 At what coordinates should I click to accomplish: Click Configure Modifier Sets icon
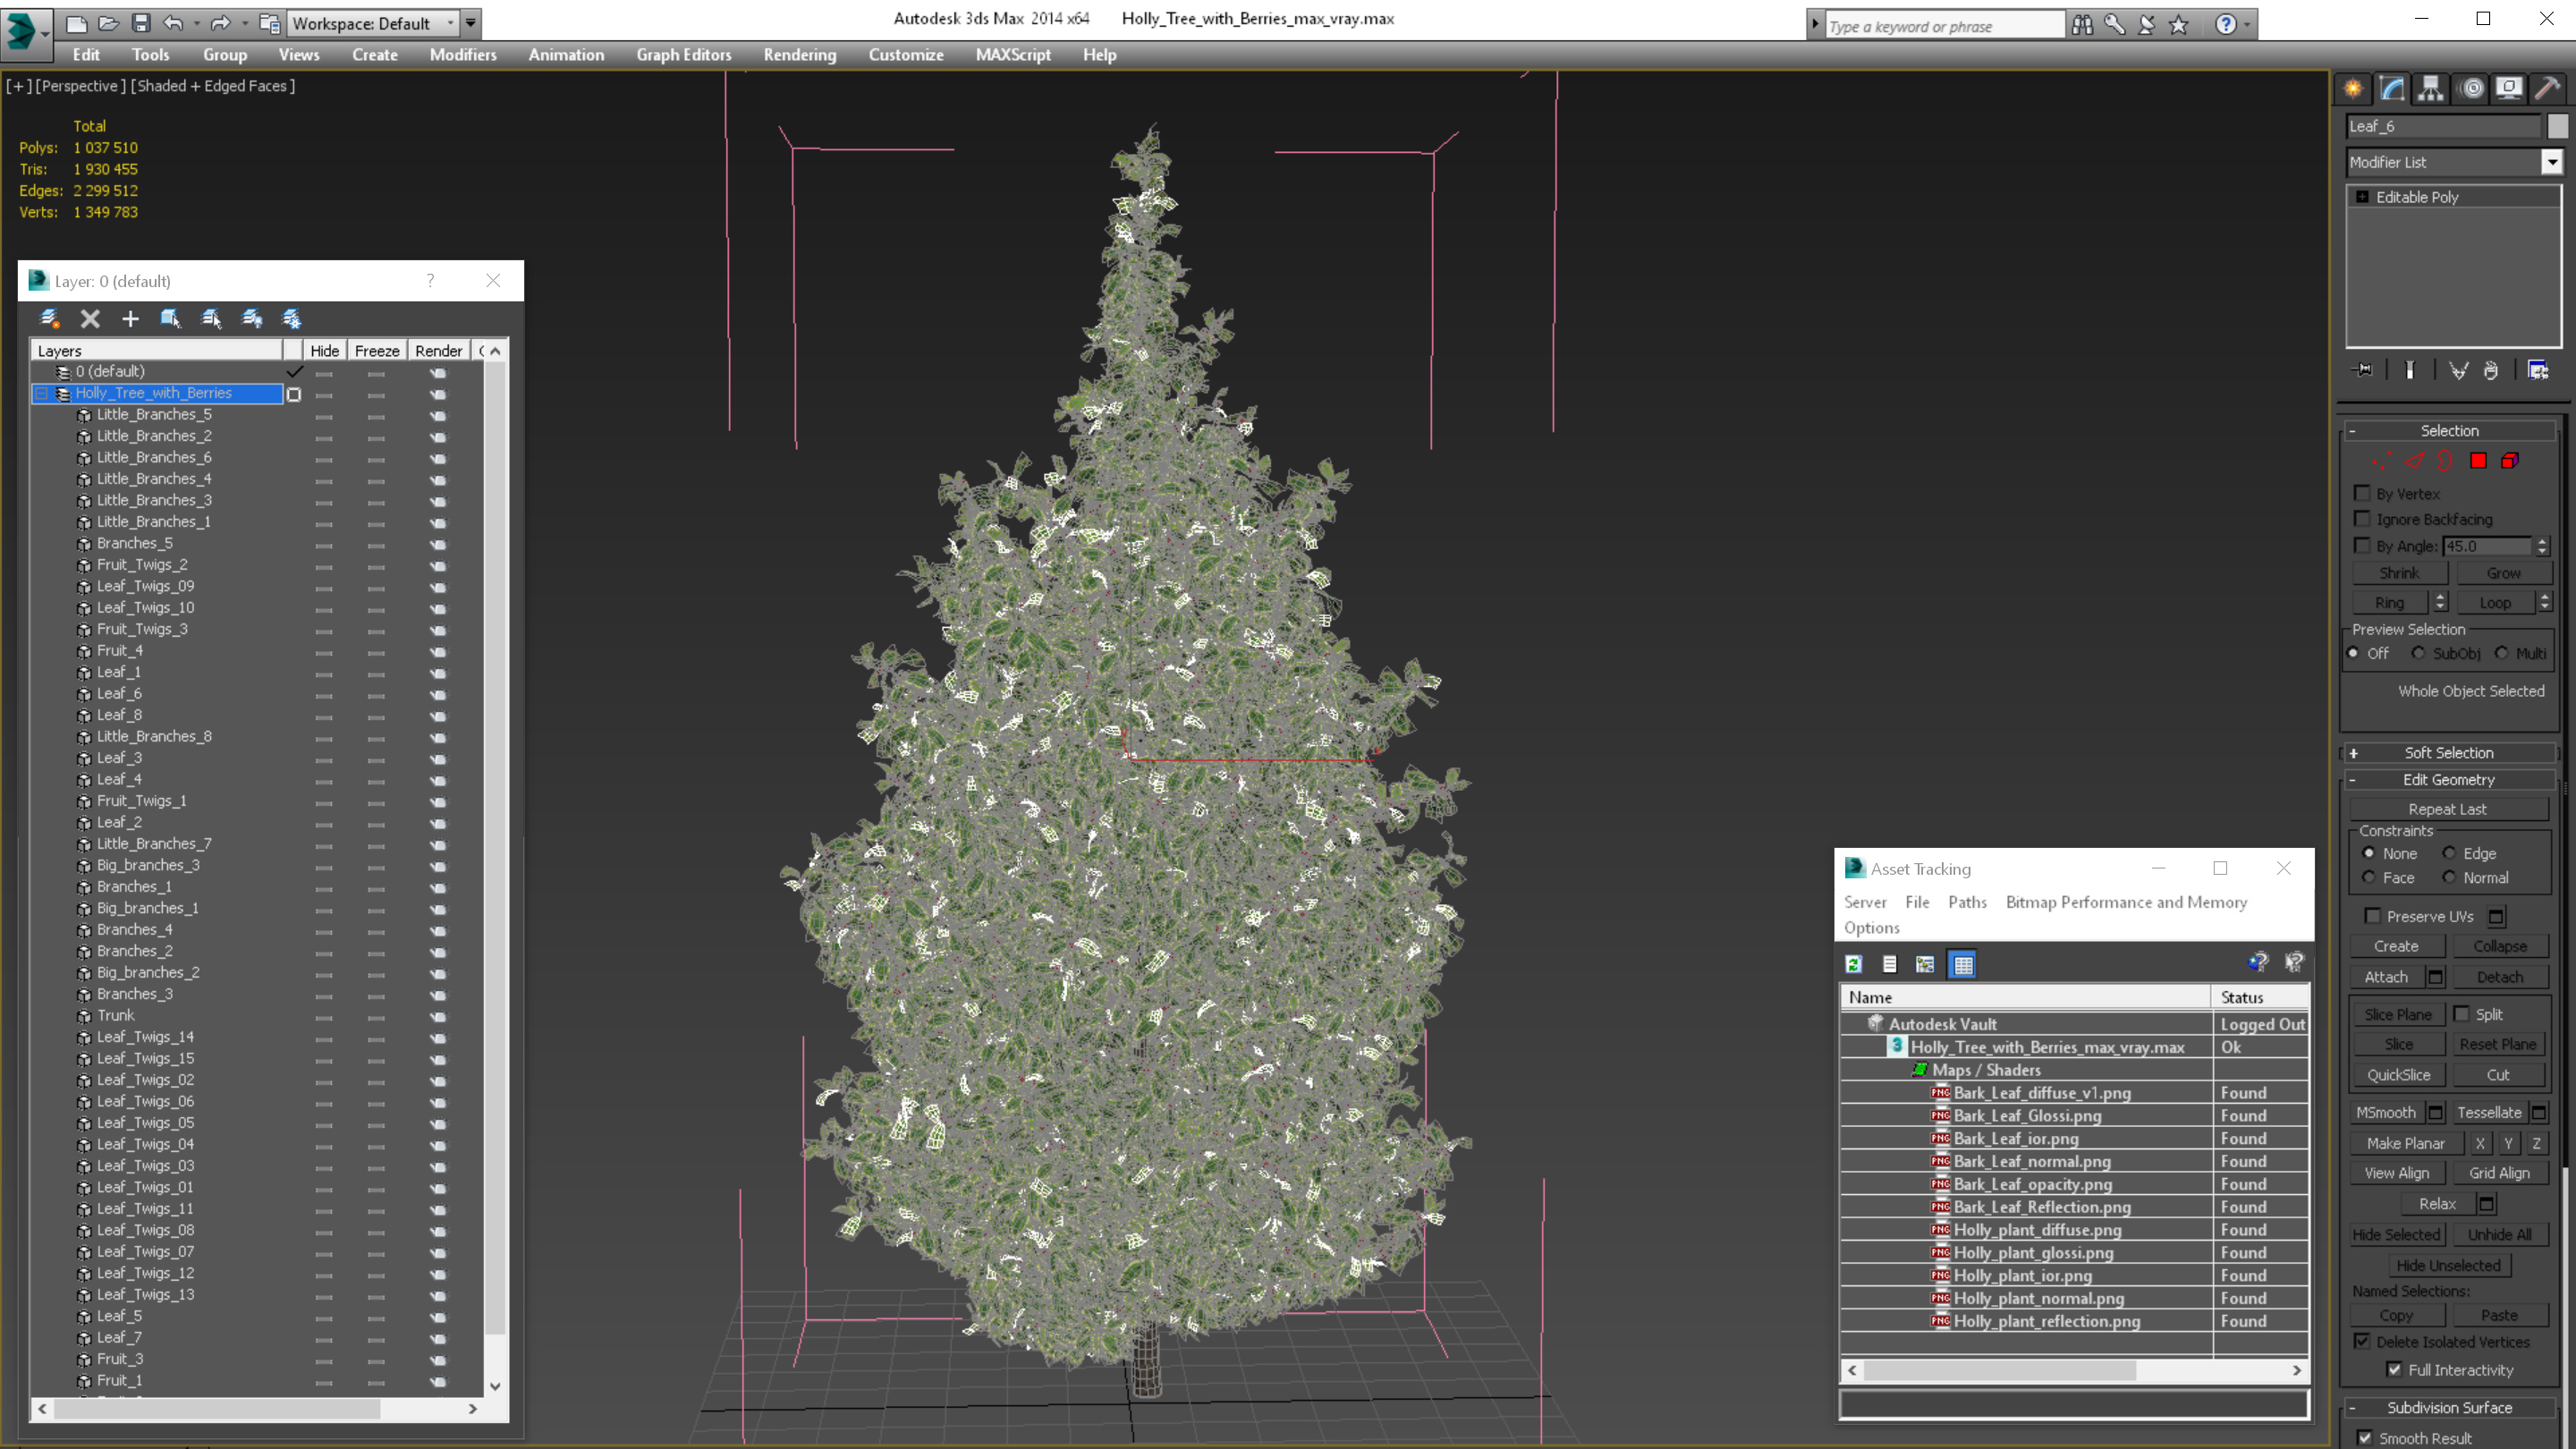[x=2538, y=370]
